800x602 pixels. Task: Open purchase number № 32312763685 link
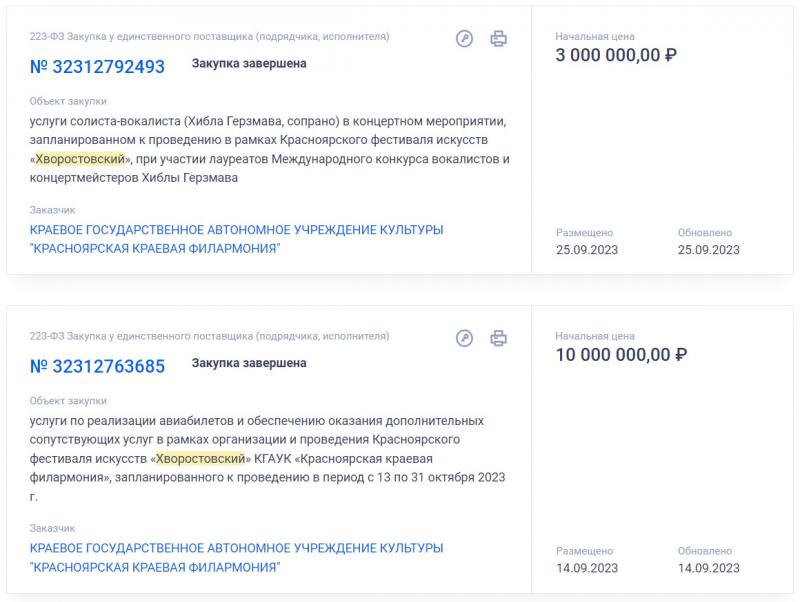point(97,366)
